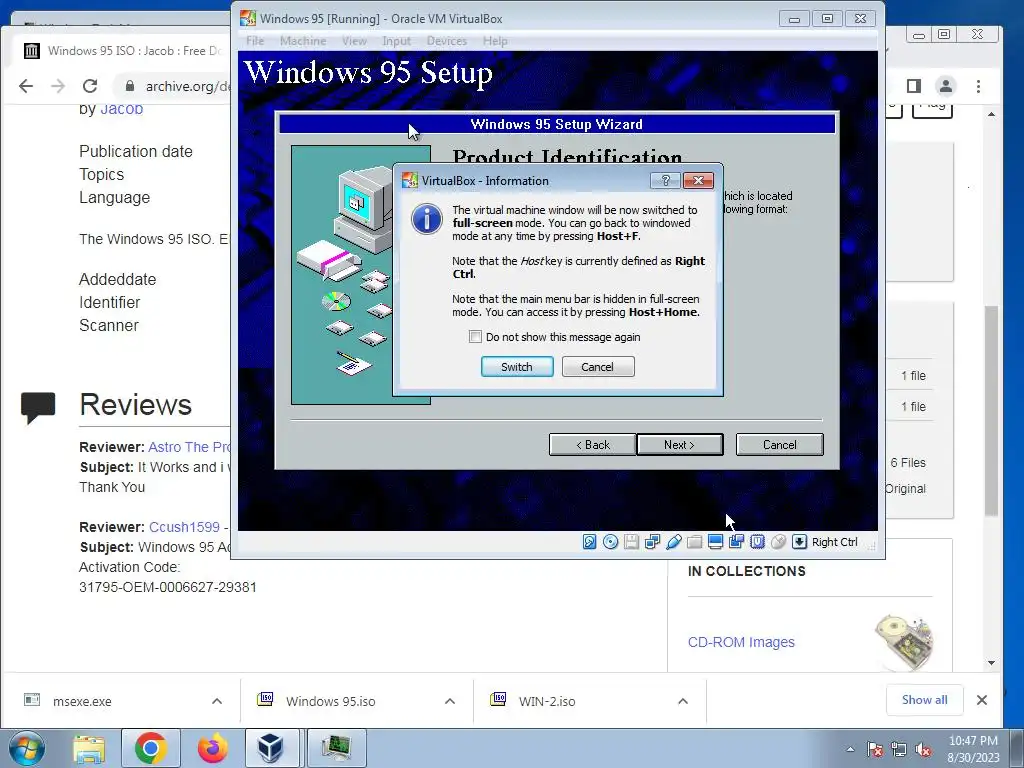This screenshot has height=768, width=1024.
Task: Click the scroll down arrow on Chrome page
Action: point(991,663)
